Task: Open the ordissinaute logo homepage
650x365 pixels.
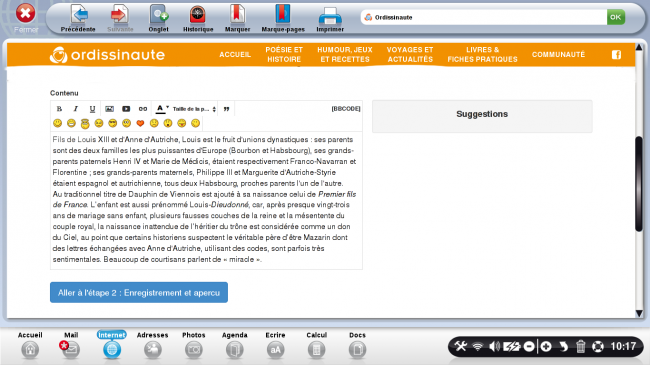Action: pyautogui.click(x=107, y=55)
